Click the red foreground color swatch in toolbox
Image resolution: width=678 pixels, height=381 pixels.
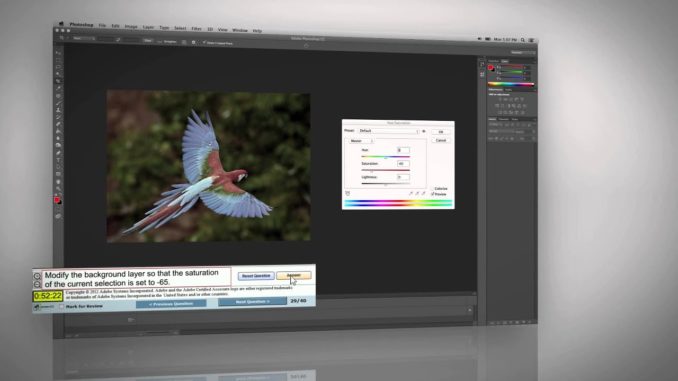tap(57, 199)
